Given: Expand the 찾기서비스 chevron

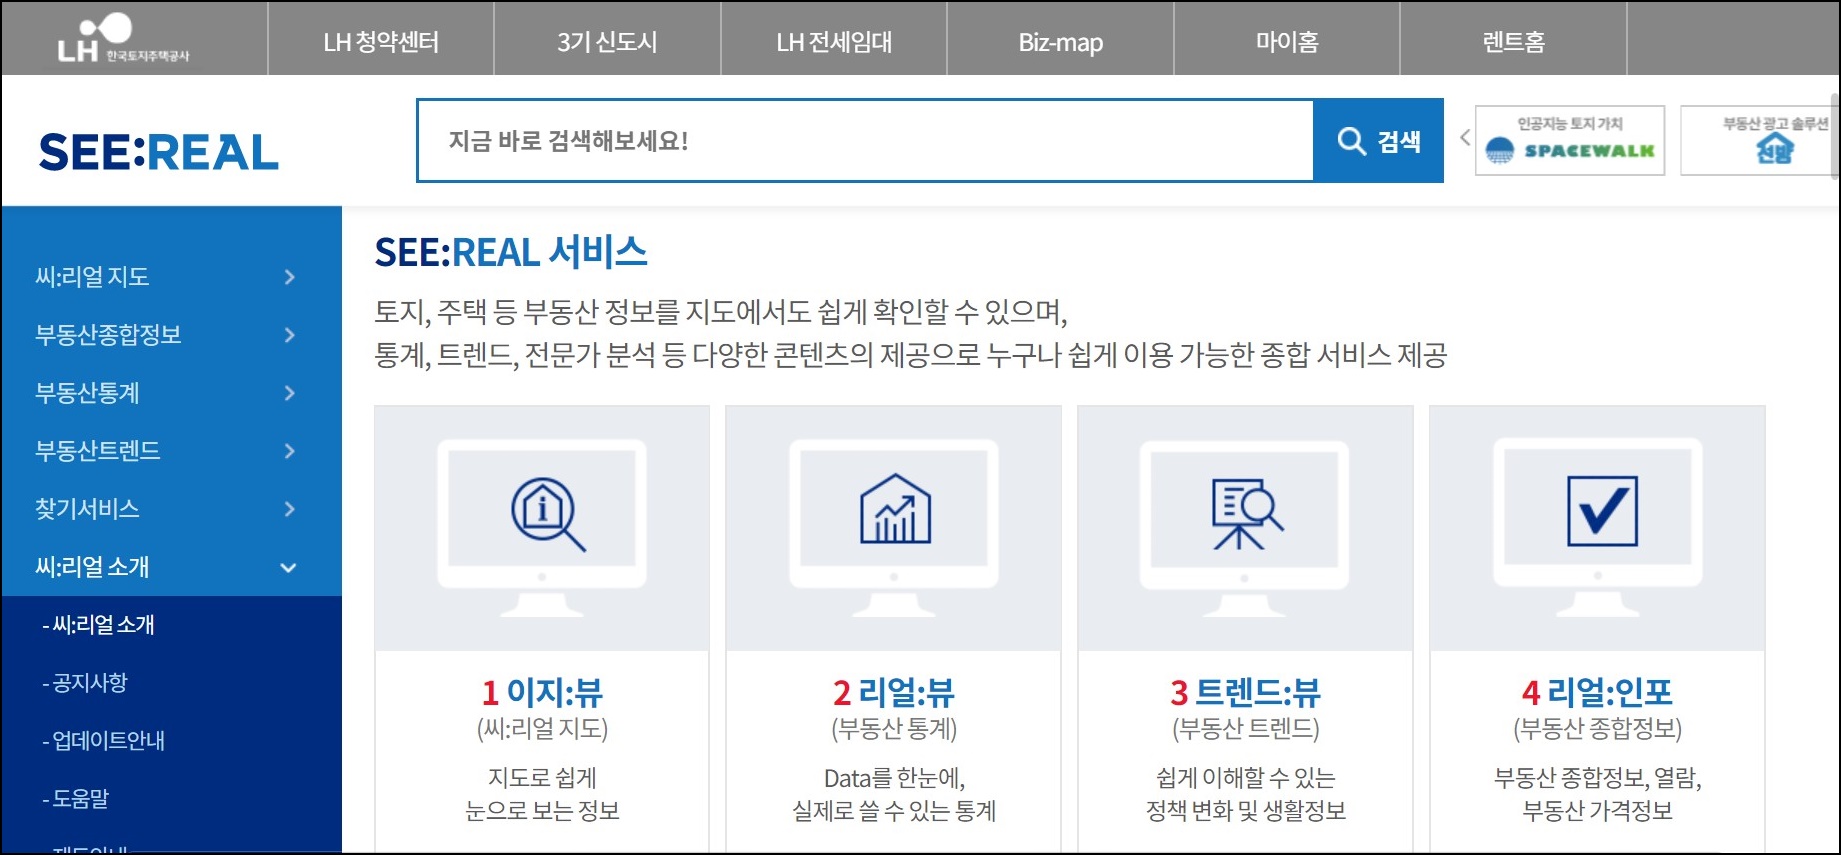Looking at the screenshot, I should click(x=289, y=509).
